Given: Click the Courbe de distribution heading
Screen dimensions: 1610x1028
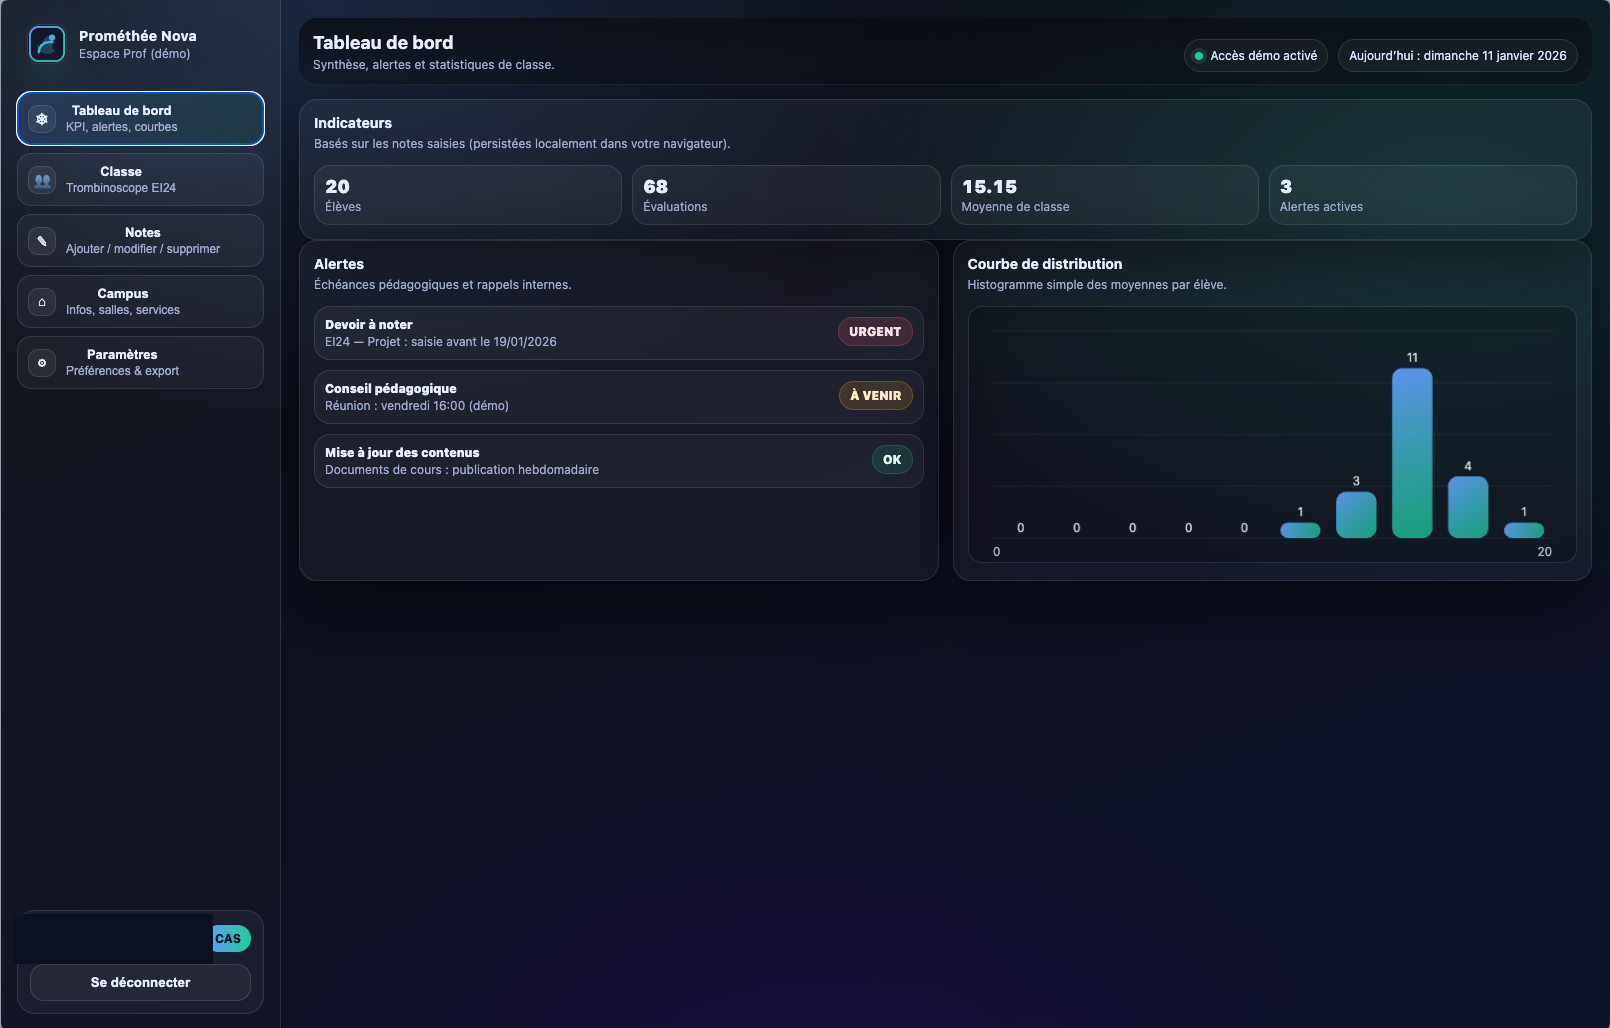Looking at the screenshot, I should (x=1045, y=264).
